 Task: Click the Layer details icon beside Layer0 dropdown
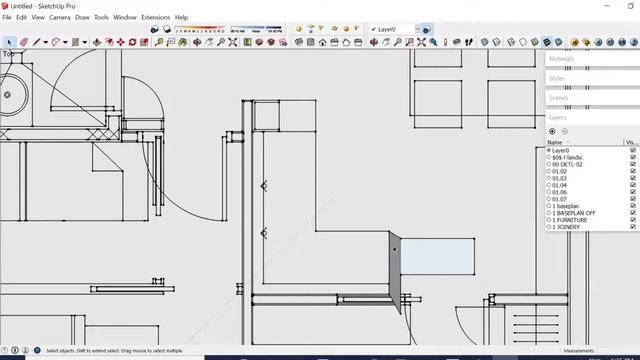427,29
